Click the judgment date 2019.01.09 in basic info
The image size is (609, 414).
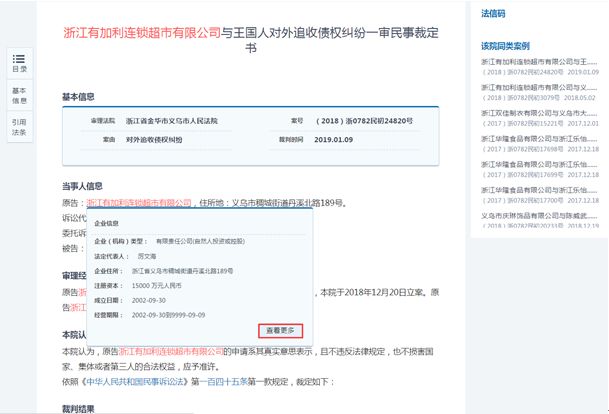334,139
